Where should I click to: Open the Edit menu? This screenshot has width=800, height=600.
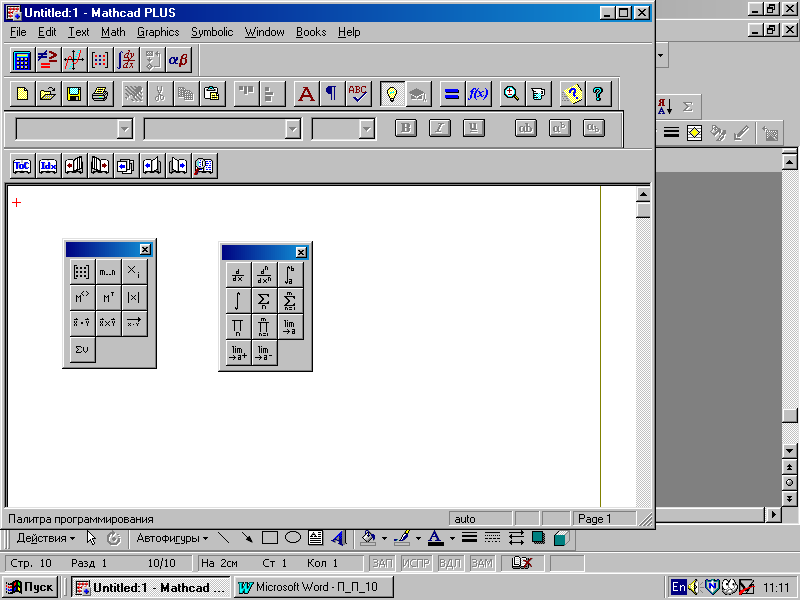tap(47, 32)
